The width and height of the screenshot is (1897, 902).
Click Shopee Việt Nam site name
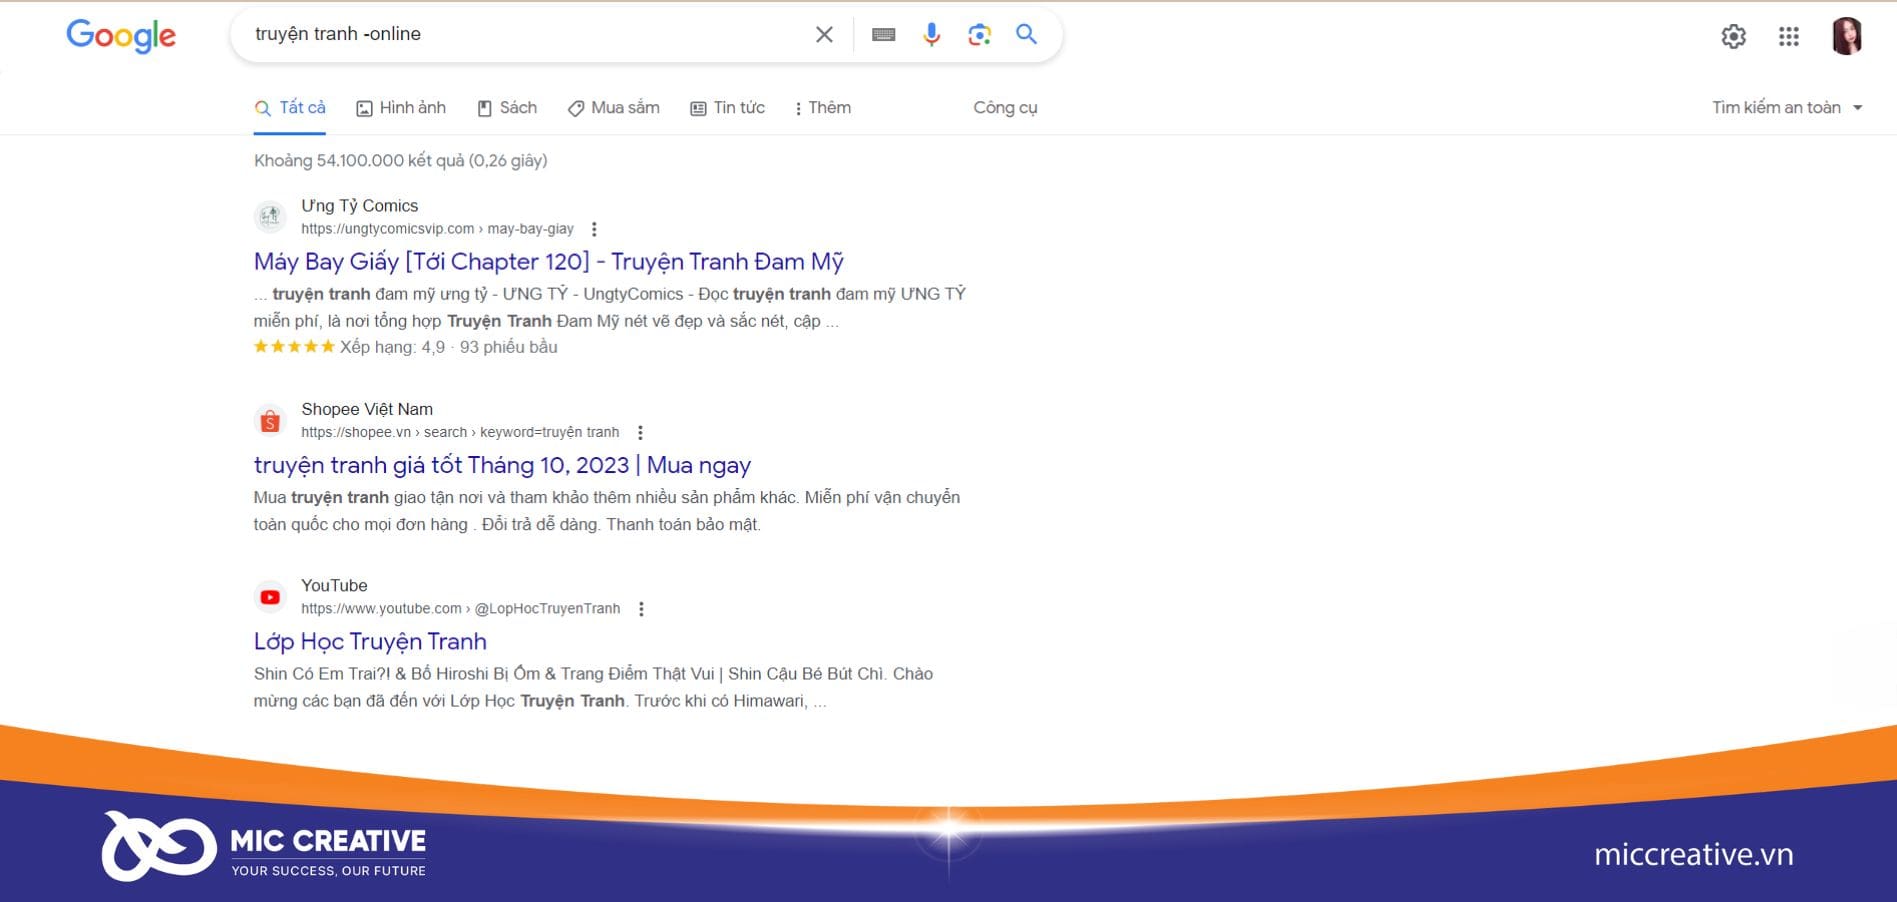coord(367,409)
